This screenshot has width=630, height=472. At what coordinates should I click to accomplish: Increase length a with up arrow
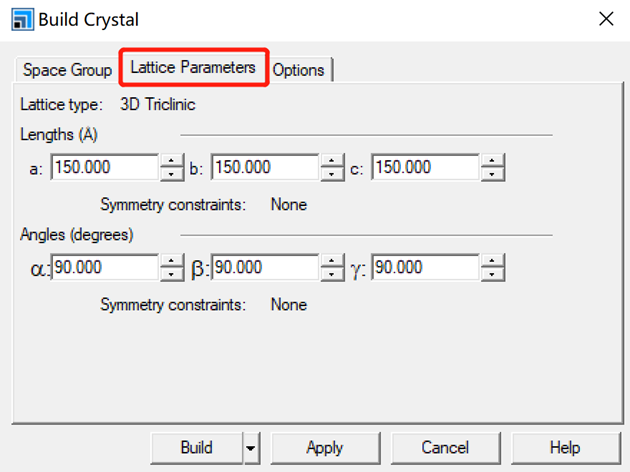(171, 161)
